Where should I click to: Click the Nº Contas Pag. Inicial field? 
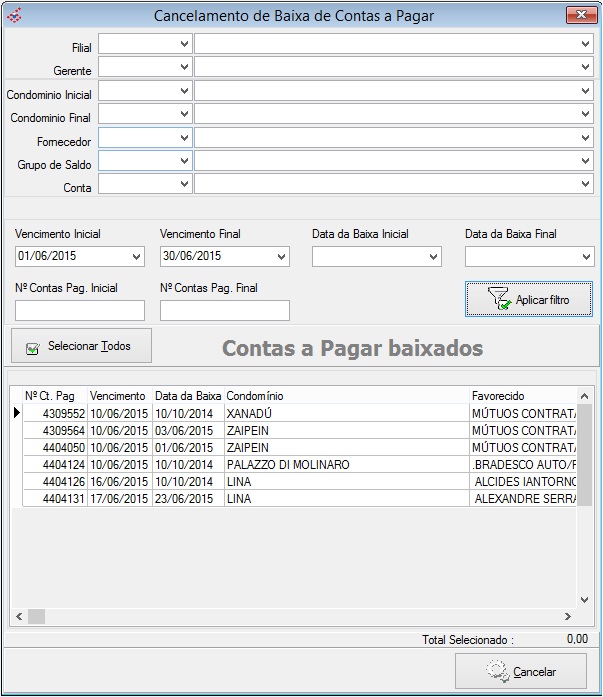coord(80,311)
